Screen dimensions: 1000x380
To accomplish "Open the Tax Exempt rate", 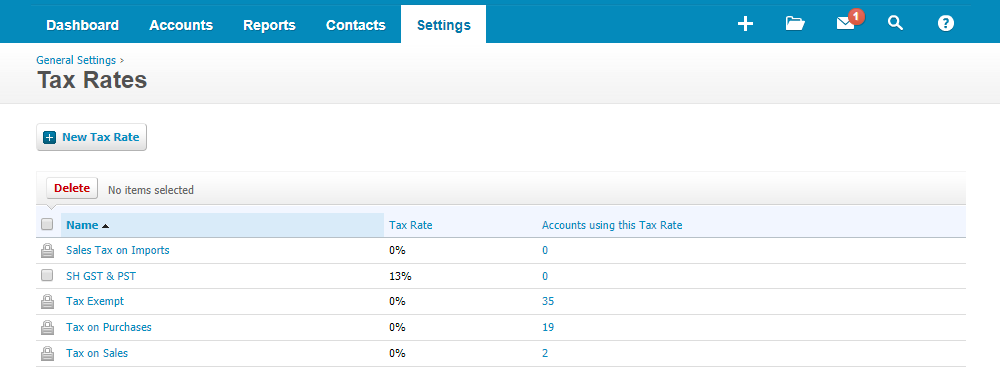I will pos(95,301).
